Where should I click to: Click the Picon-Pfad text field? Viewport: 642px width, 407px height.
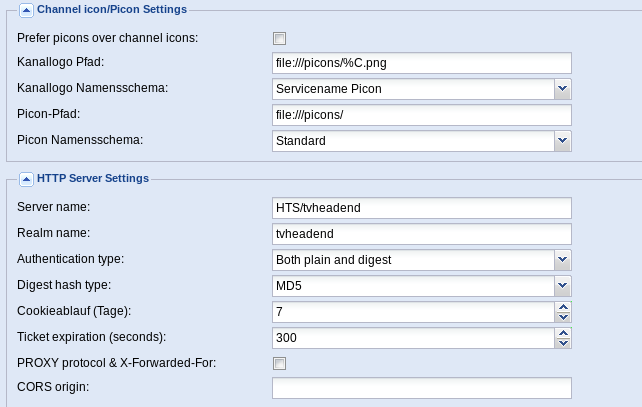(422, 115)
